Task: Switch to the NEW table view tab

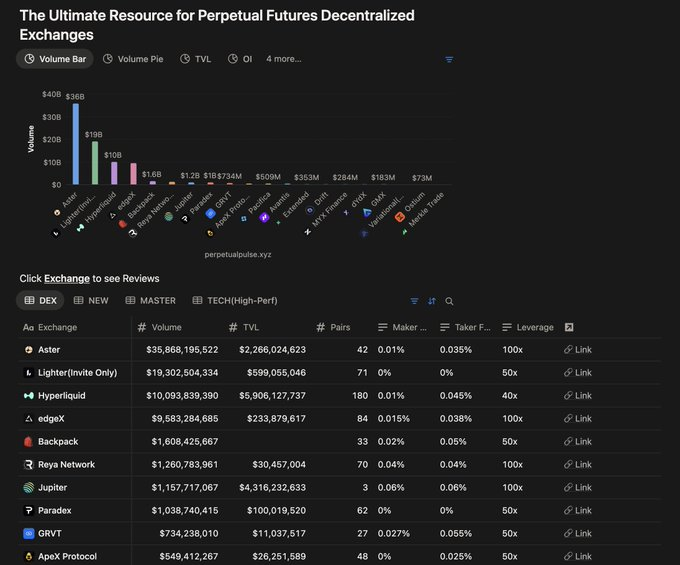Action: (91, 300)
